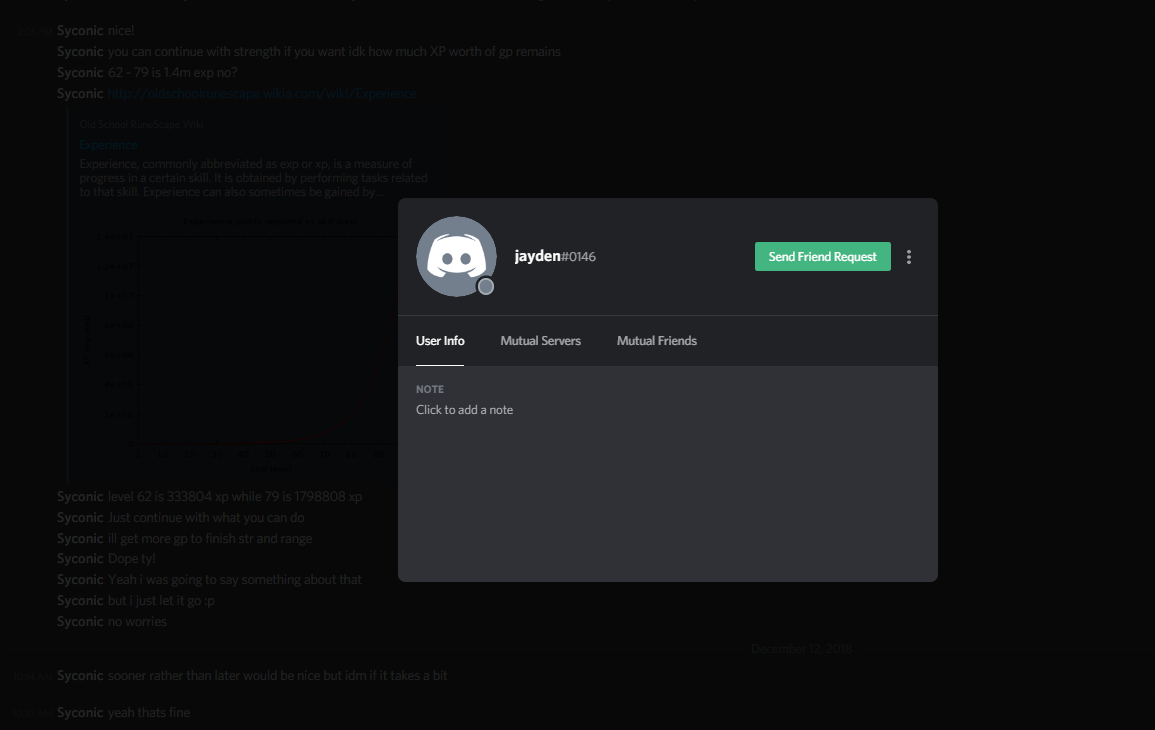Click the Send Friend Request button

[x=822, y=256]
